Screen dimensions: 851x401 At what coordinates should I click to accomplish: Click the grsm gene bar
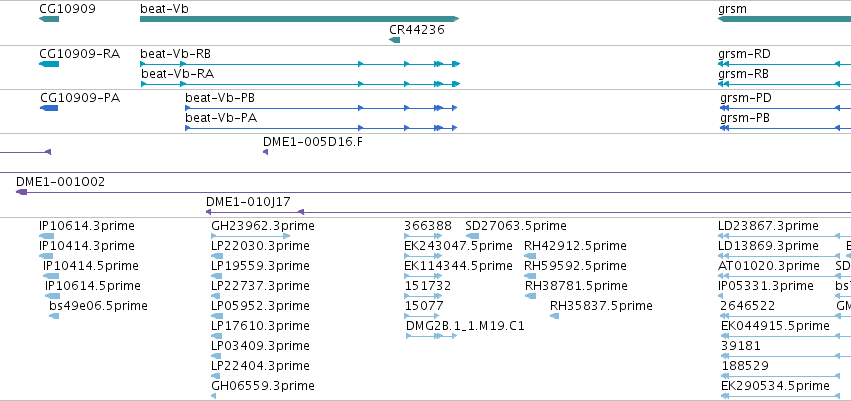pyautogui.click(x=784, y=19)
